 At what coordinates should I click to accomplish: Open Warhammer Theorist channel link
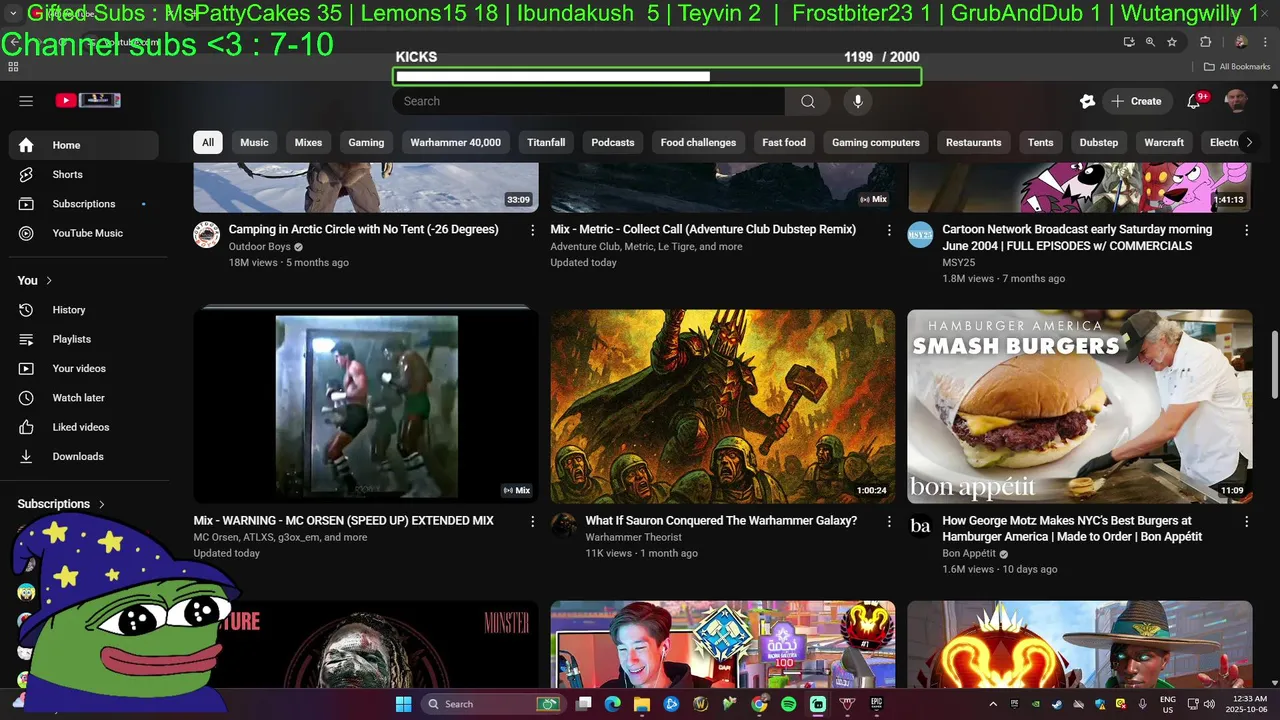634,537
